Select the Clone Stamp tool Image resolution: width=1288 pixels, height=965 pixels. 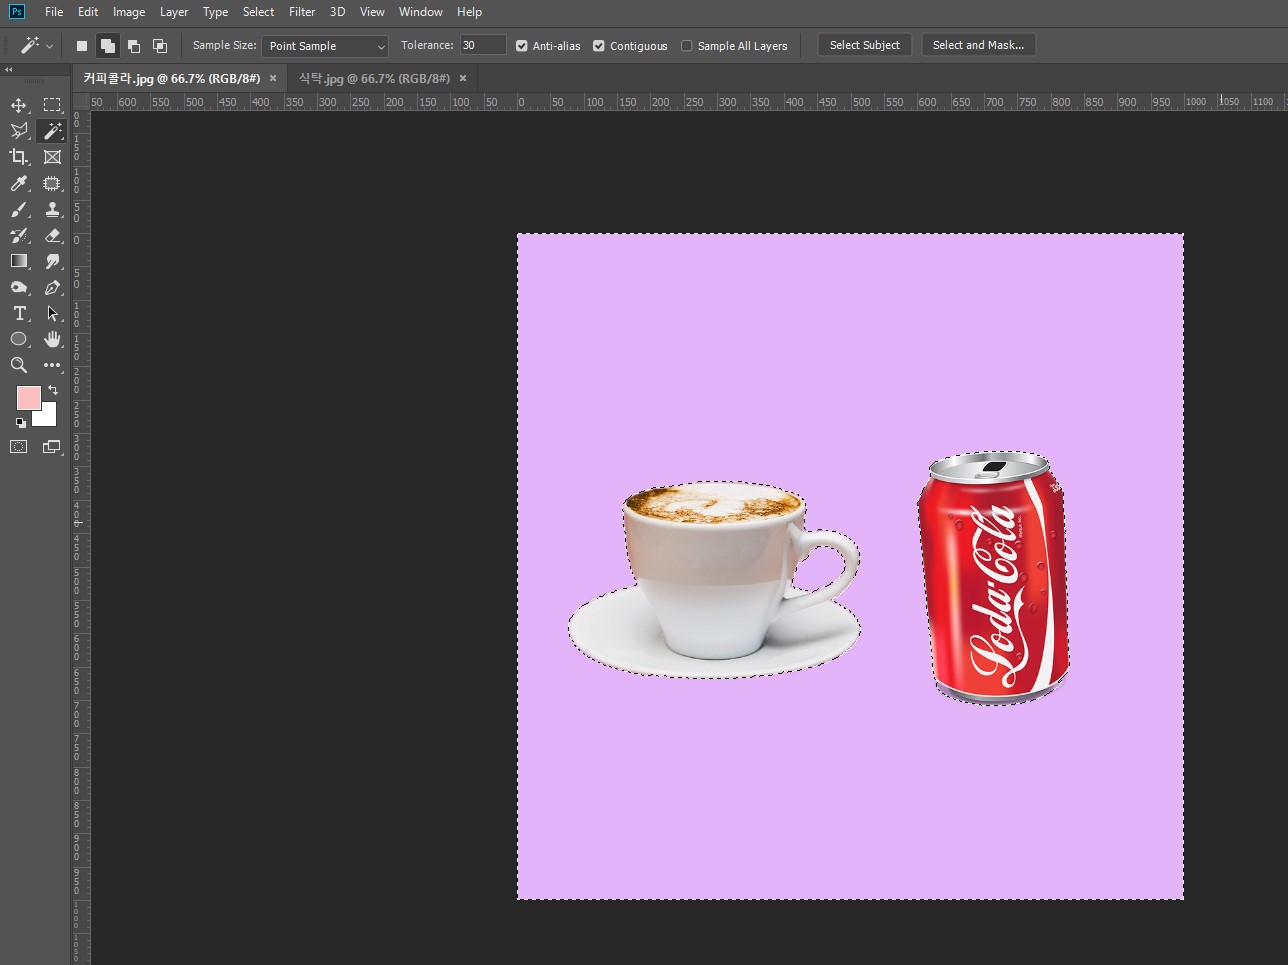[52, 209]
